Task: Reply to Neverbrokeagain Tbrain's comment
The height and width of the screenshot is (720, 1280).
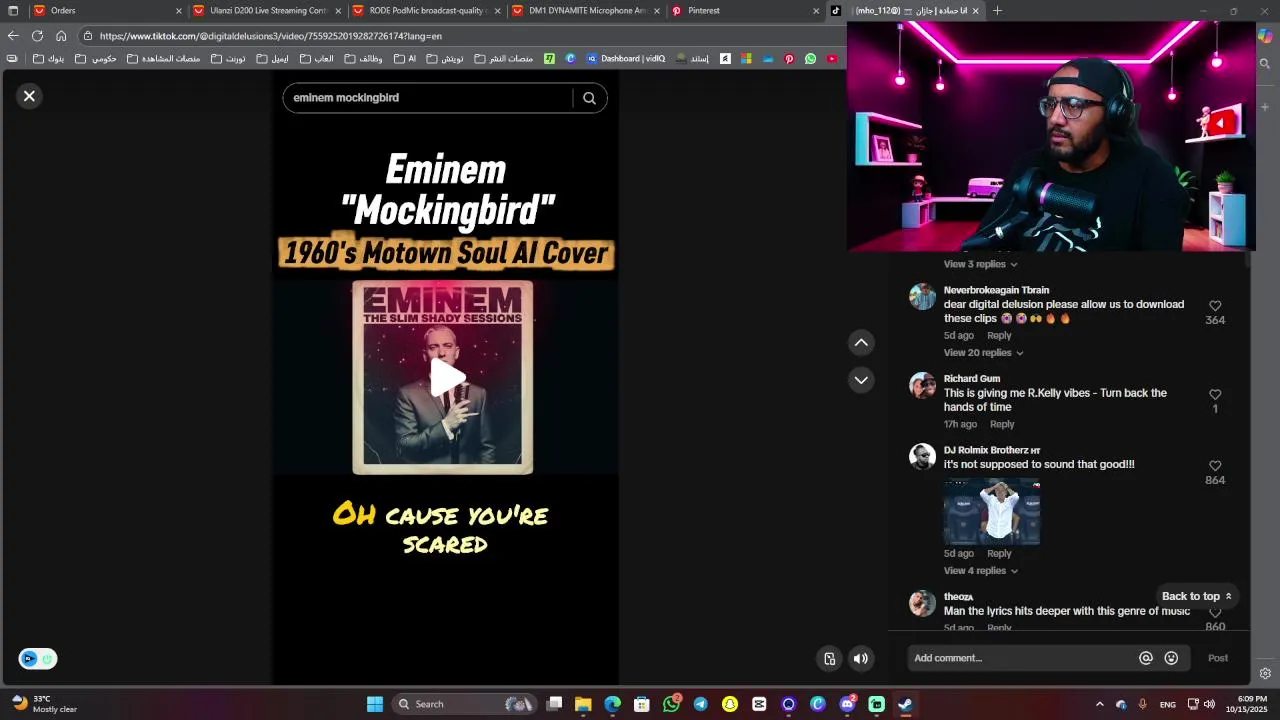Action: (999, 336)
